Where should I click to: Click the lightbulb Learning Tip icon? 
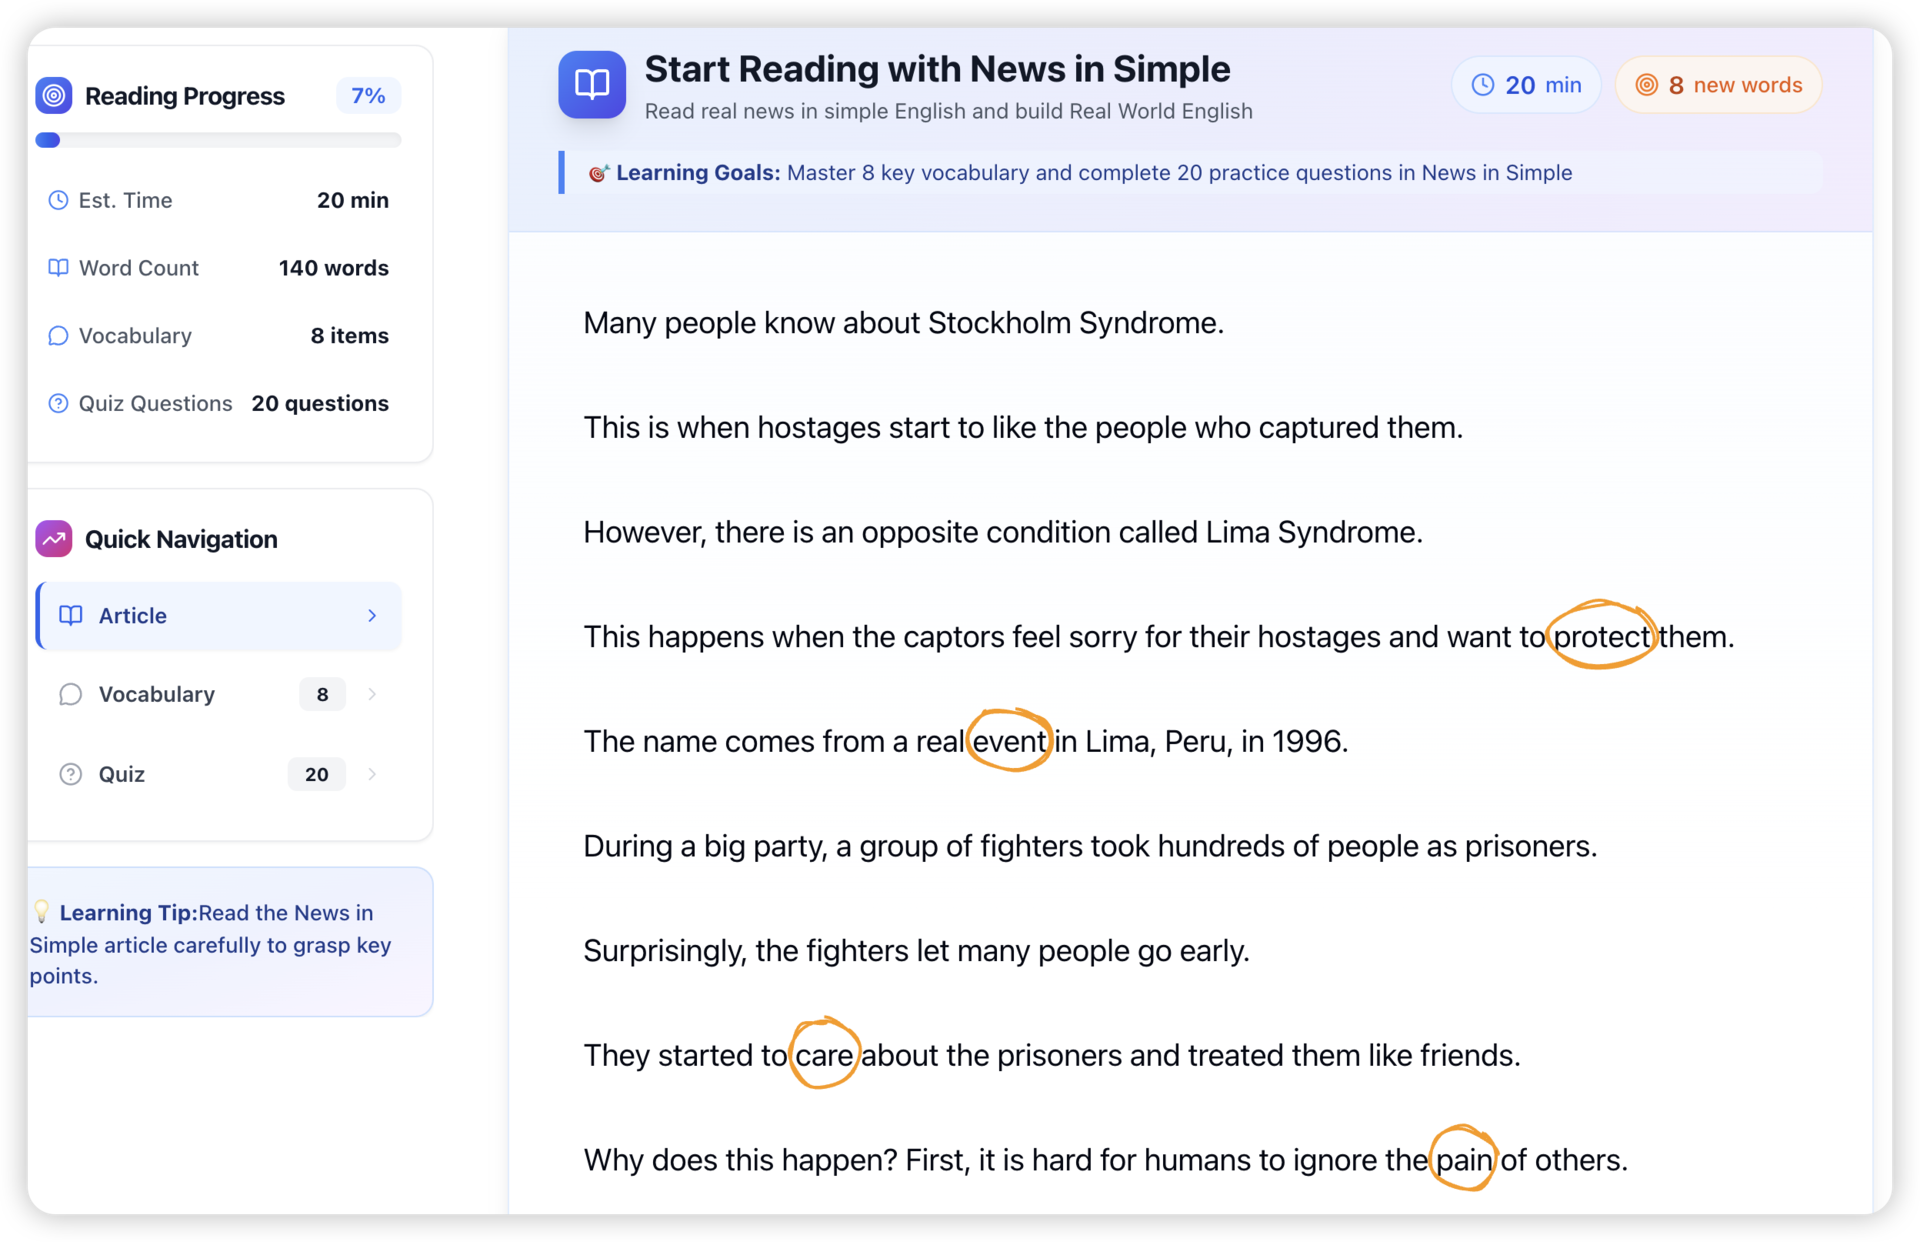[x=42, y=911]
